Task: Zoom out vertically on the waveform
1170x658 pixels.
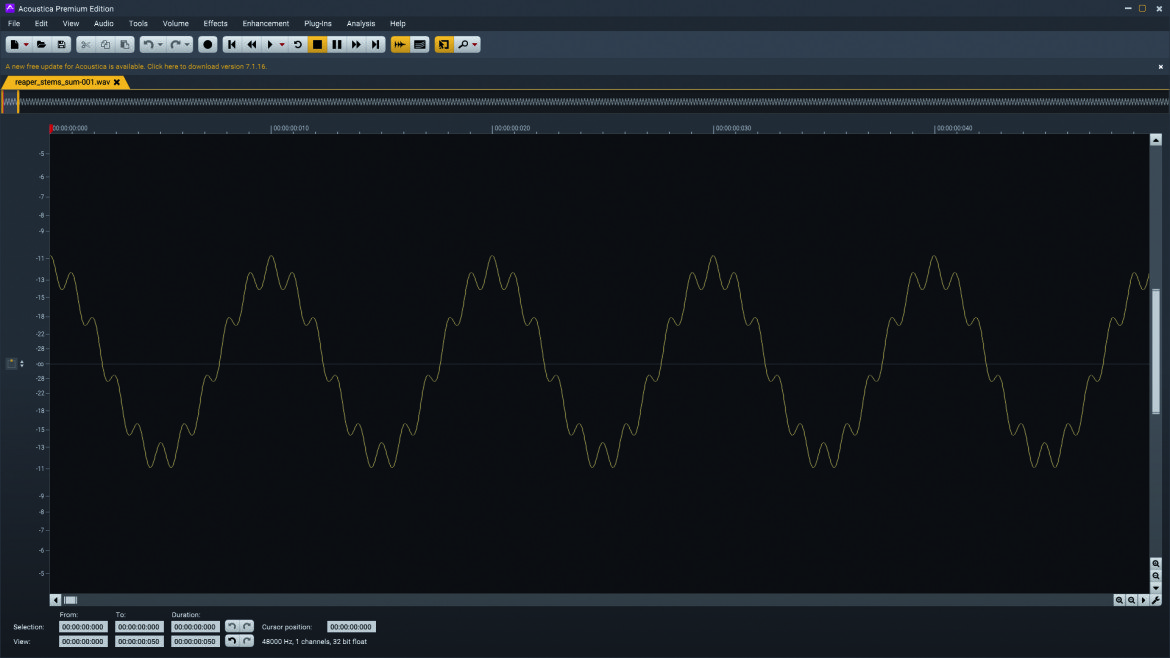Action: click(1156, 576)
